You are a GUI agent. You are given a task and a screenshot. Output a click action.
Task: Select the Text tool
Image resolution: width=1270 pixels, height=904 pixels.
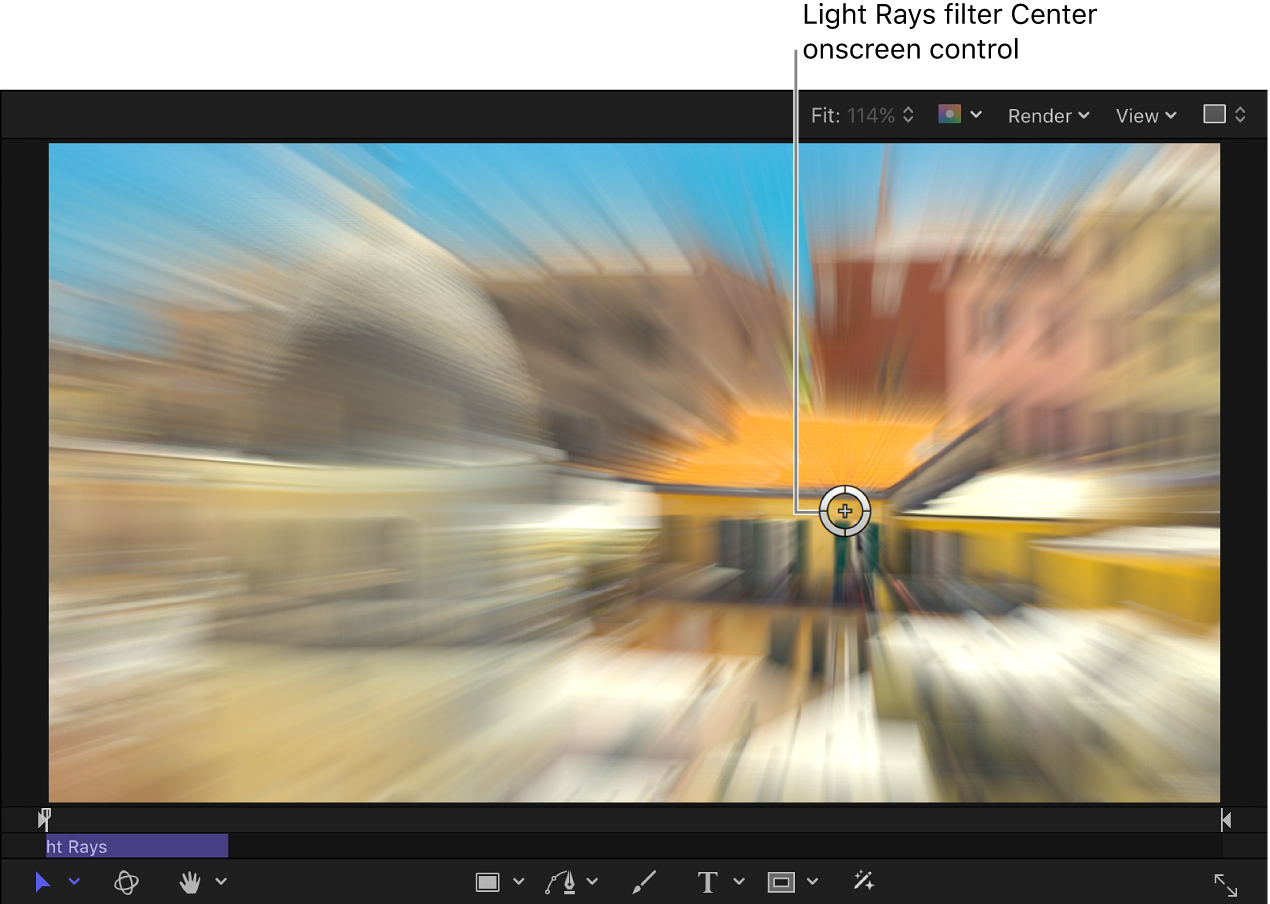(x=707, y=882)
